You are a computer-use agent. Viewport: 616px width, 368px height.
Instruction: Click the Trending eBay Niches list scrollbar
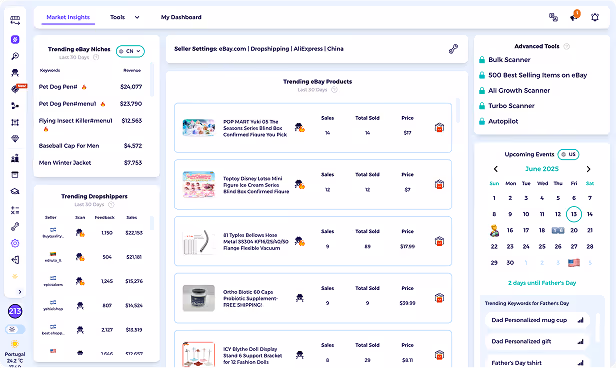(x=152, y=79)
